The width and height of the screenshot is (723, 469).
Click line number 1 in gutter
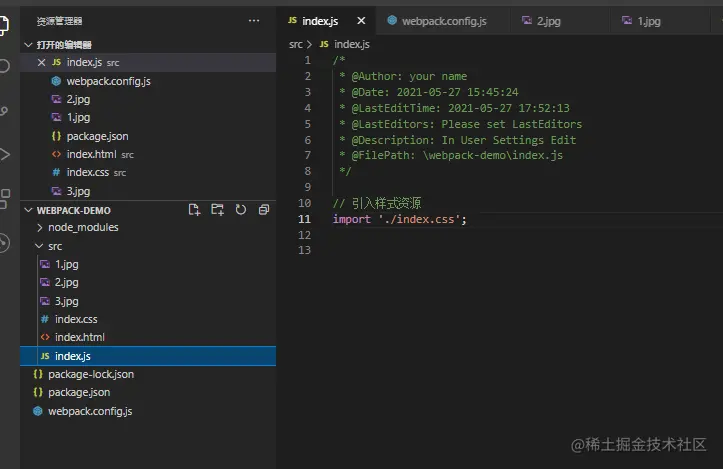pos(308,60)
